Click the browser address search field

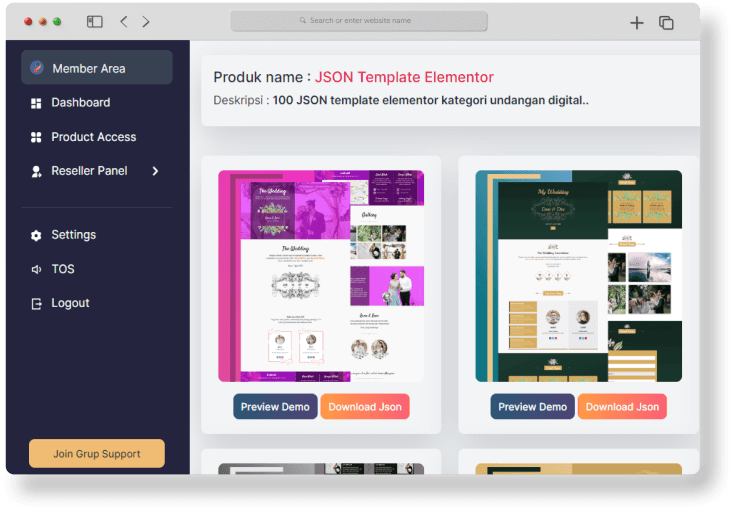359,21
